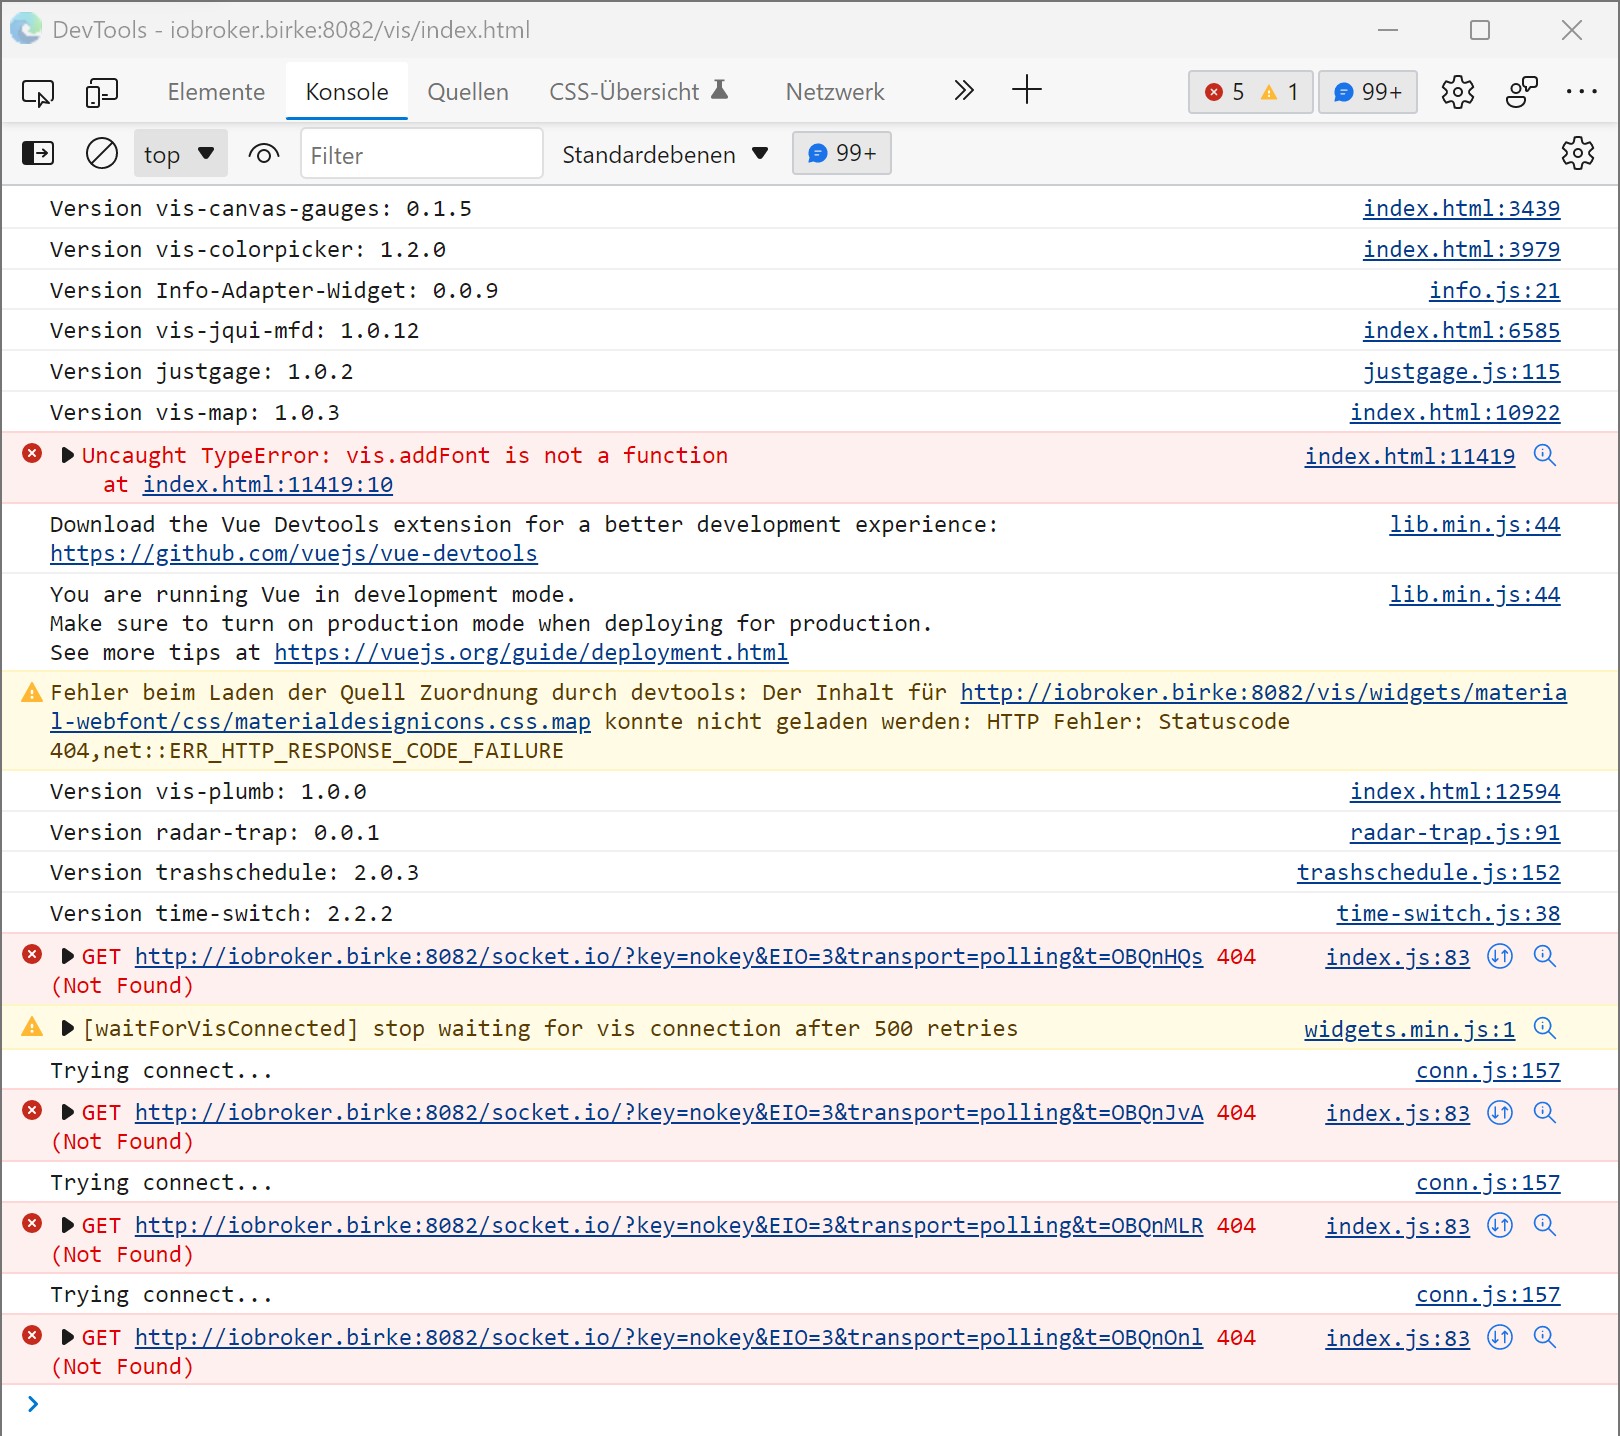Switch to the Elemente tab
Image resolution: width=1620 pixels, height=1436 pixels.
(216, 92)
